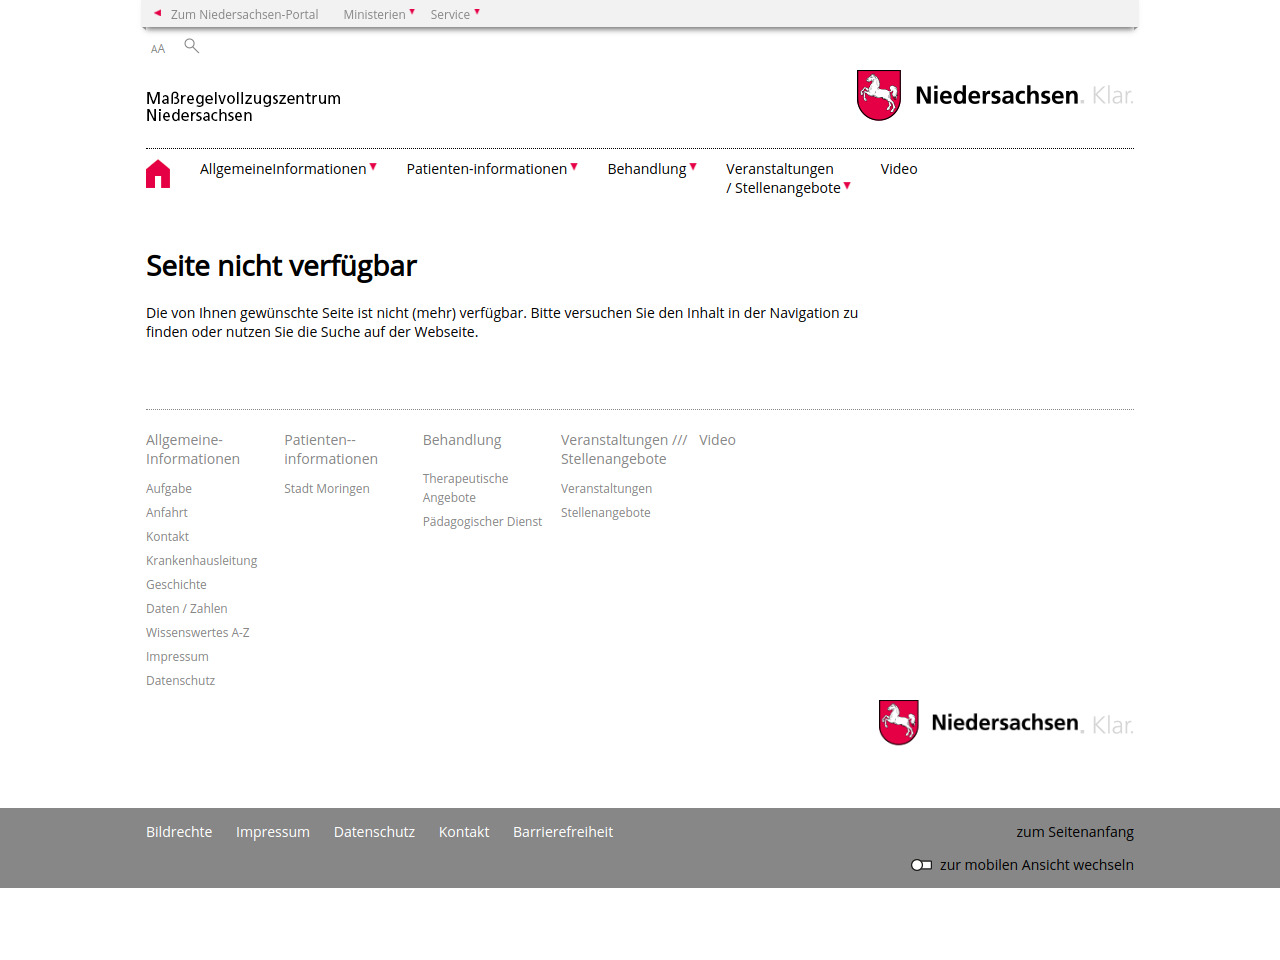Open Veranstaltungen / Stellenangebote menu
This screenshot has width=1280, height=960.
pyautogui.click(x=787, y=178)
